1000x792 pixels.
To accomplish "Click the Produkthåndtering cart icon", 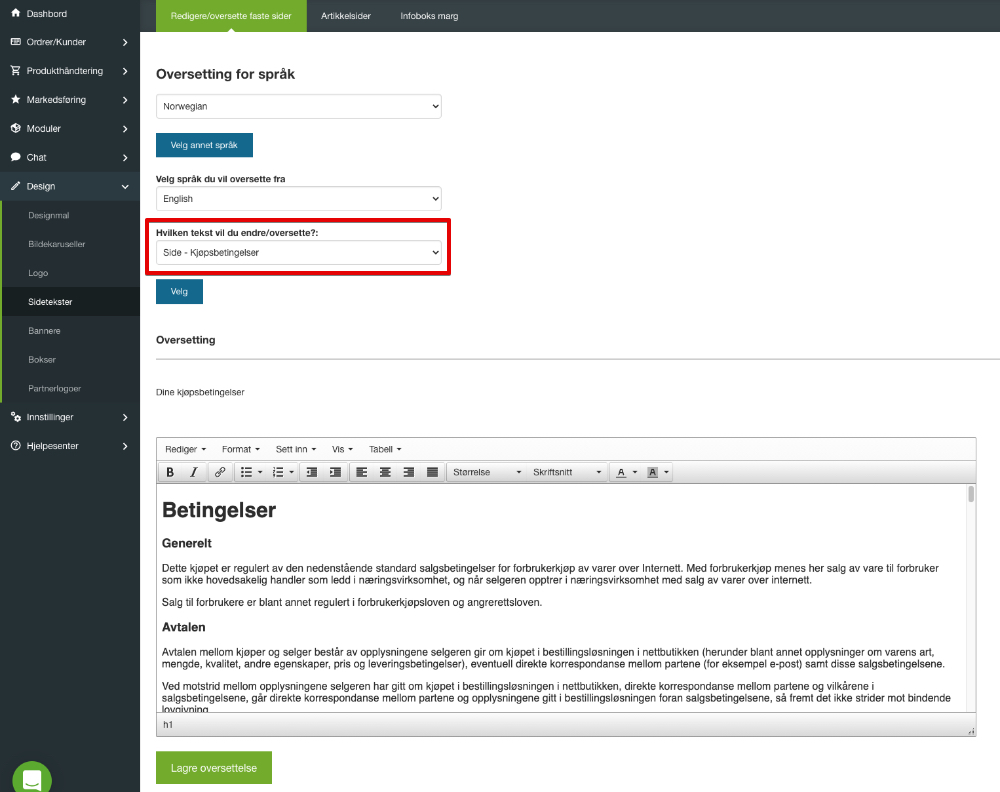I will 15,70.
